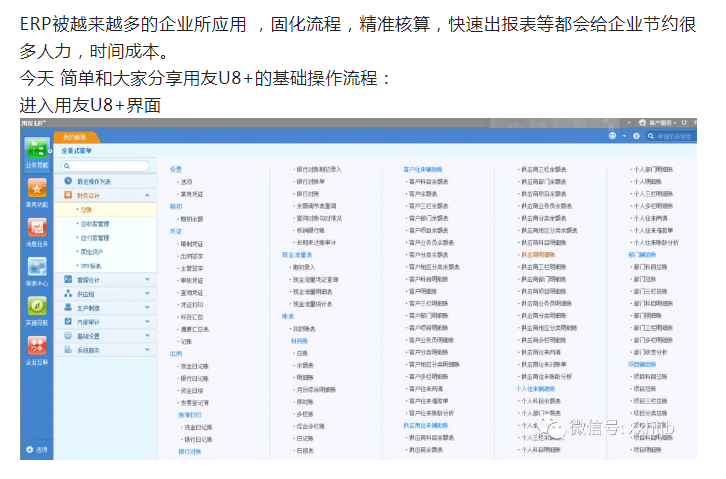Click the 财务会计 module icon
Screen dimensions: 726x479
68,195
